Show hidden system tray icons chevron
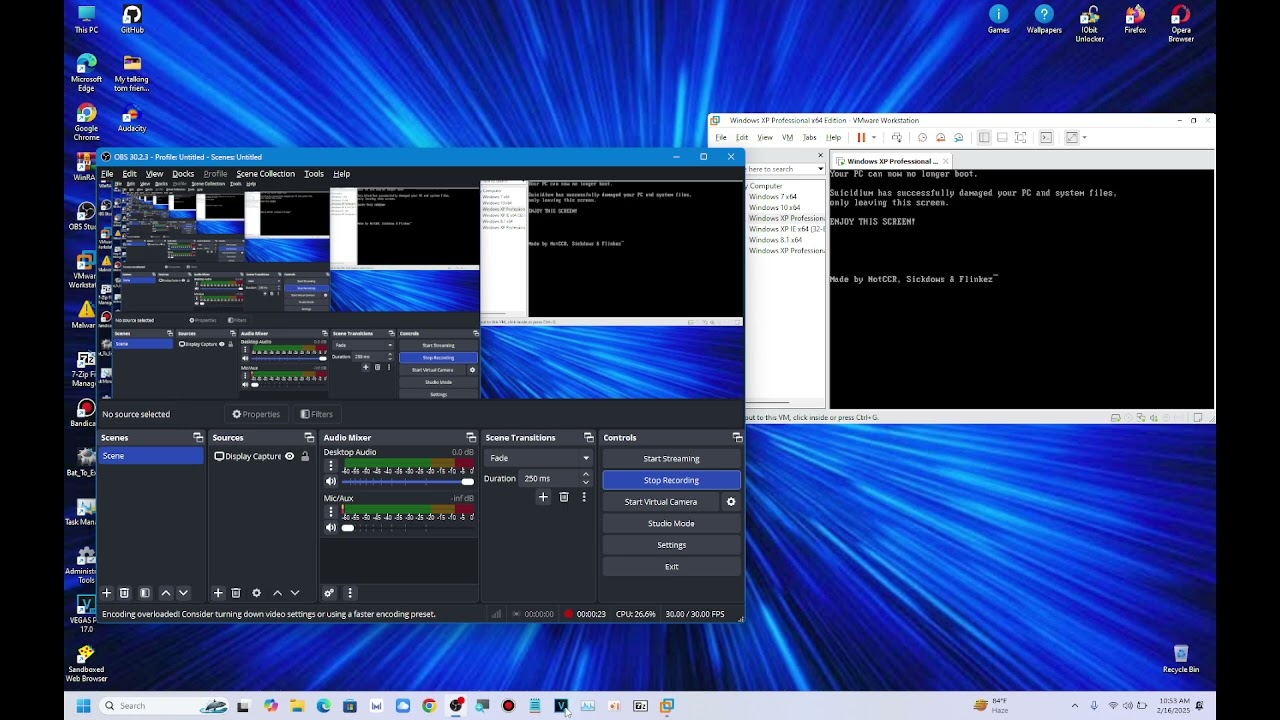 point(1075,705)
